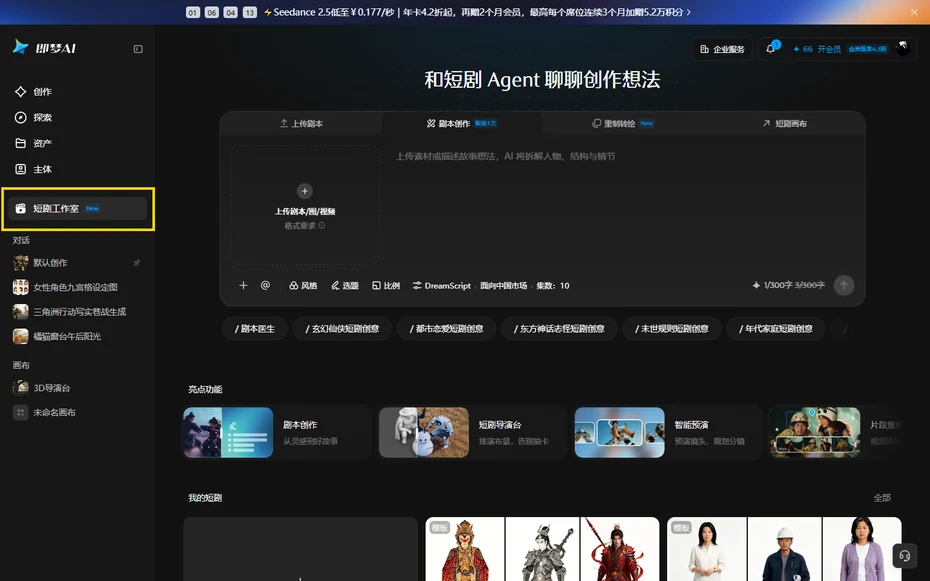The height and width of the screenshot is (581, 930).
Task: Click the 开会员 membership link
Action: point(829,49)
